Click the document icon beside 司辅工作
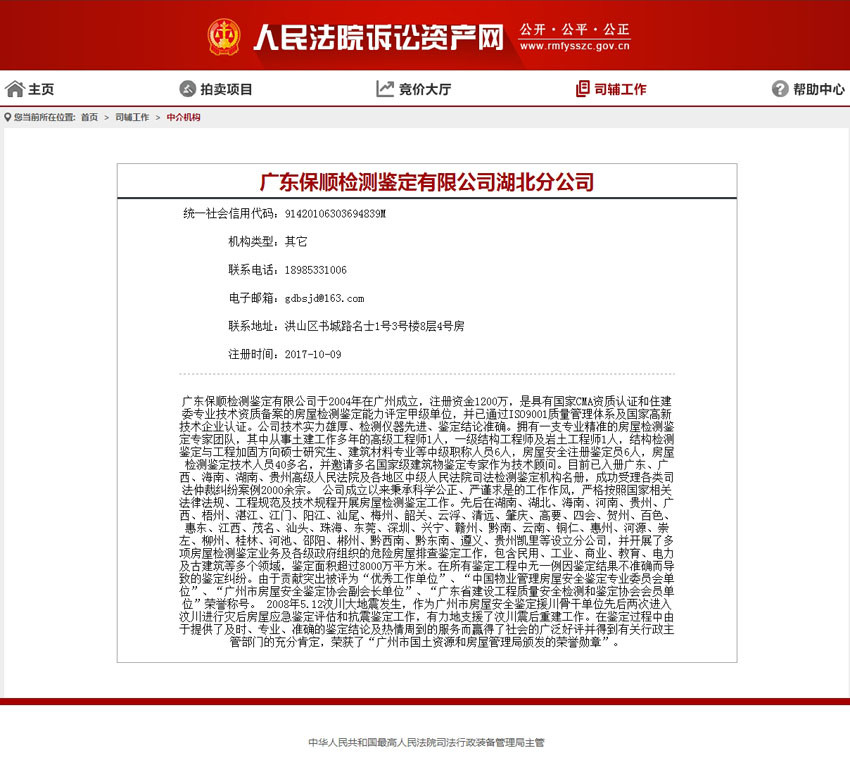Image resolution: width=850 pixels, height=760 pixels. click(x=582, y=89)
